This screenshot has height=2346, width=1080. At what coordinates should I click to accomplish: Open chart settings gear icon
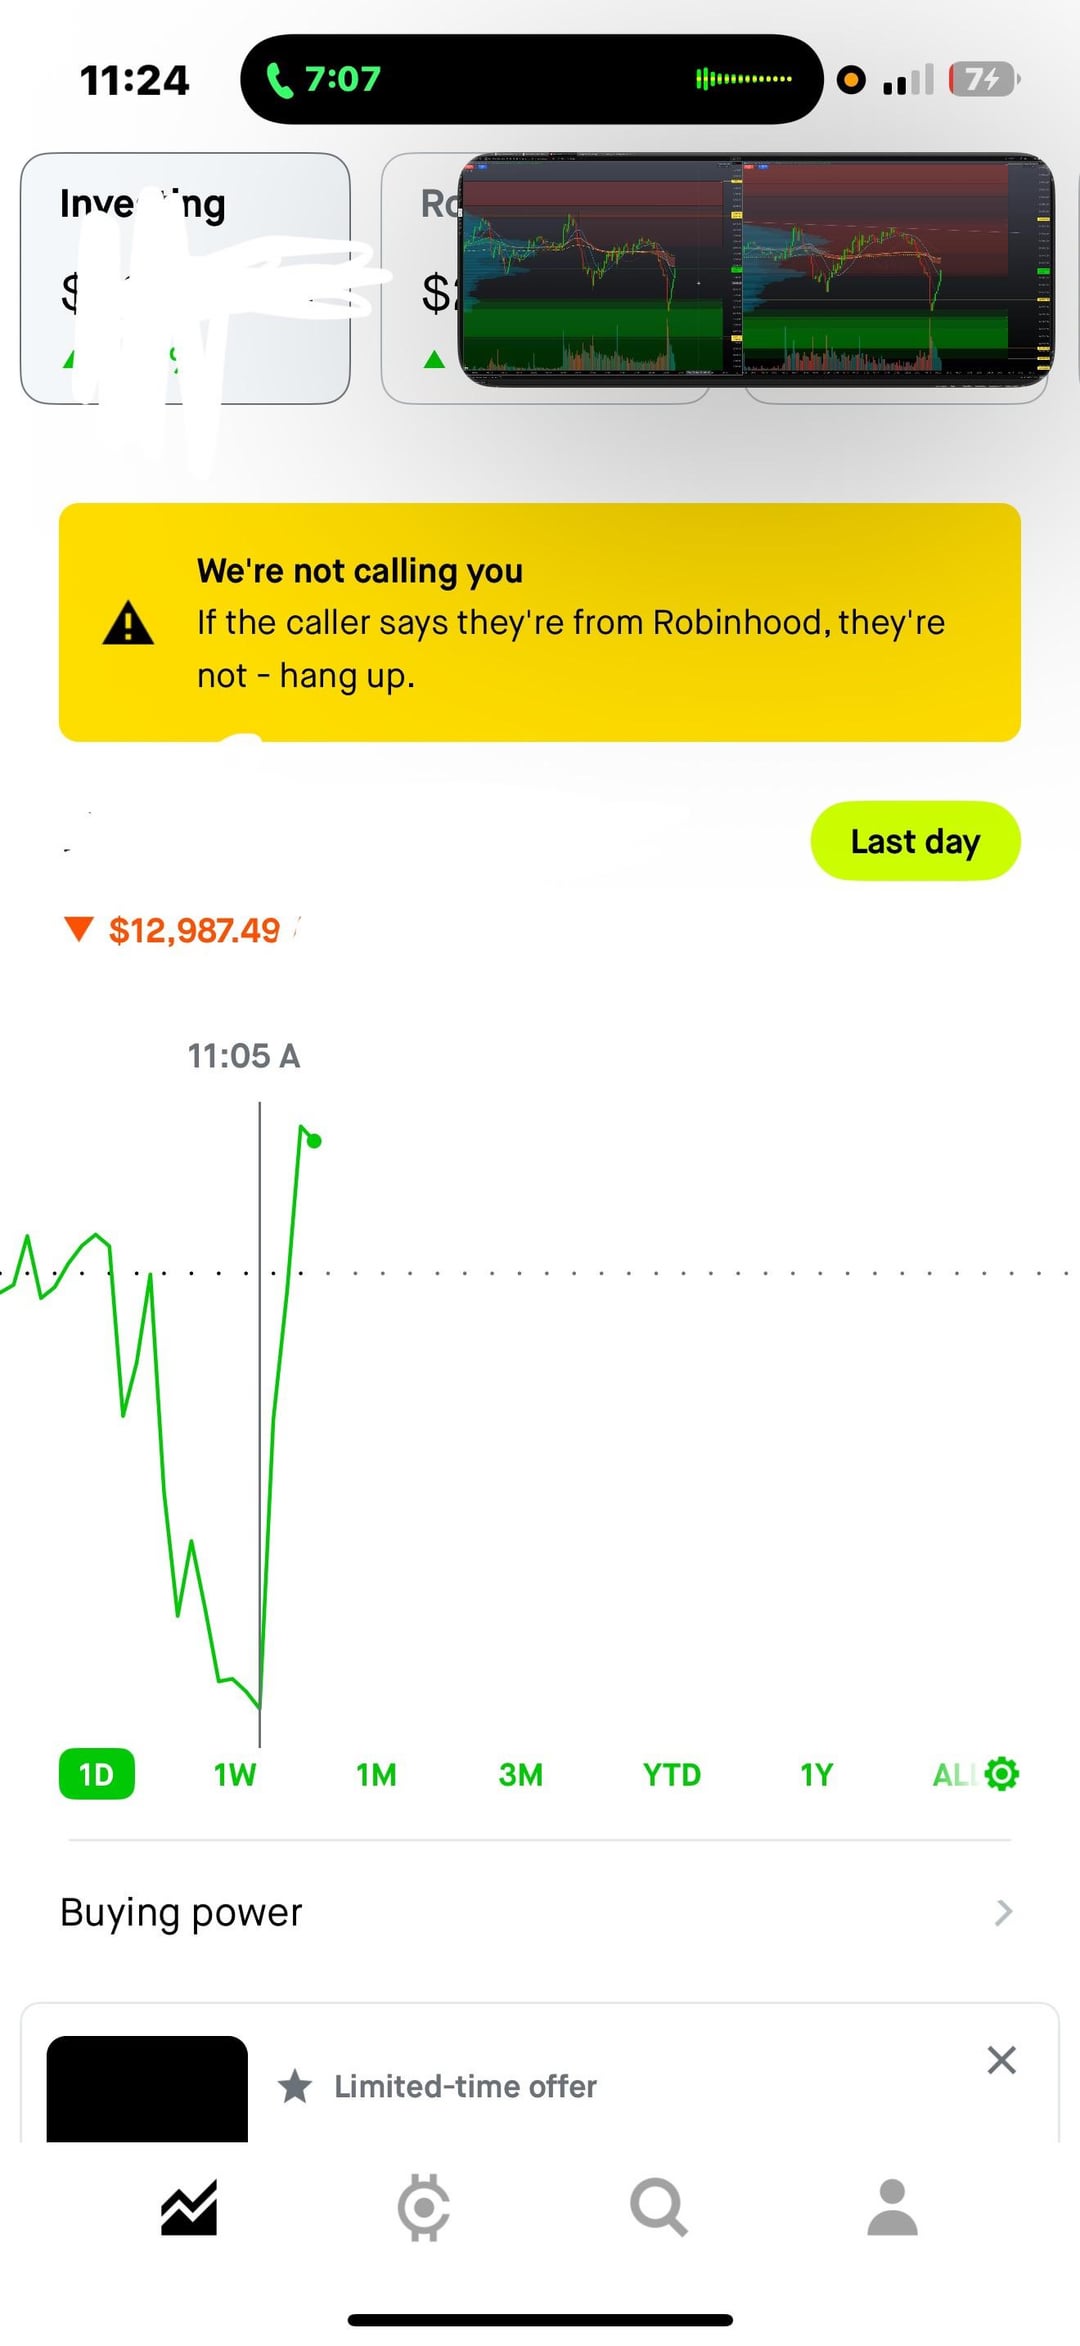point(1001,1774)
